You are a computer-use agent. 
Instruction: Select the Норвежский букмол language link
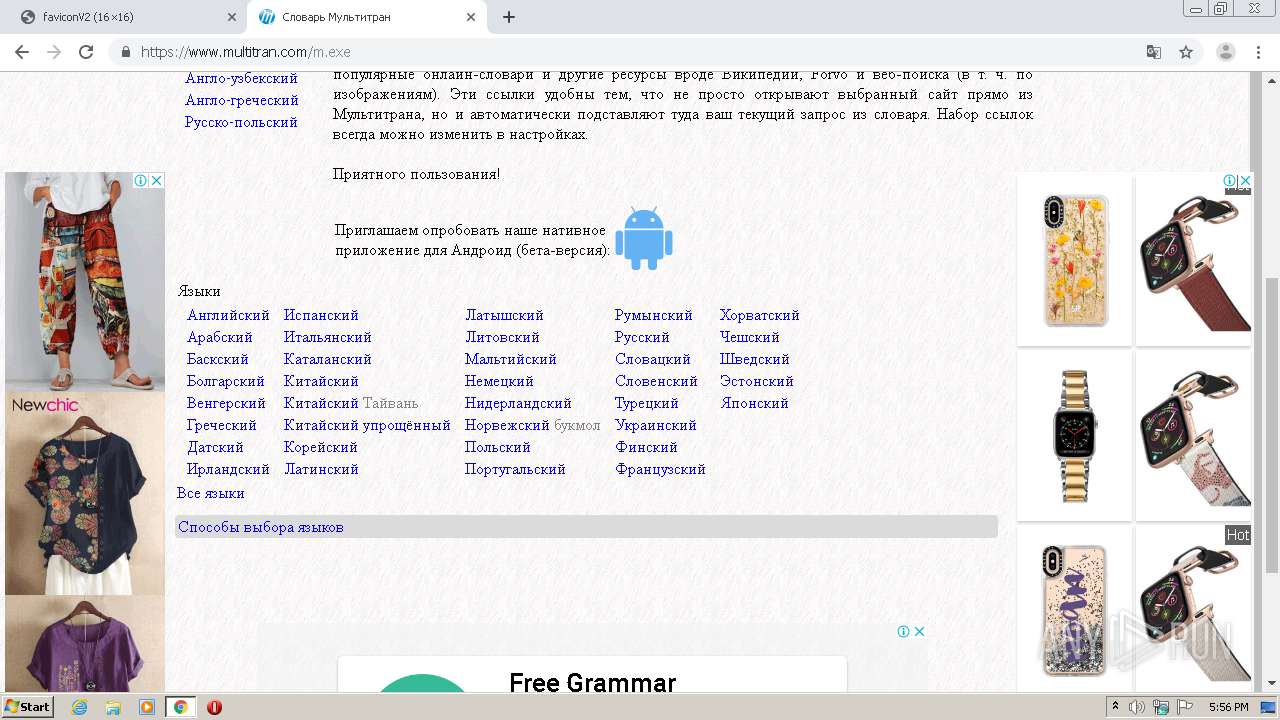532,425
